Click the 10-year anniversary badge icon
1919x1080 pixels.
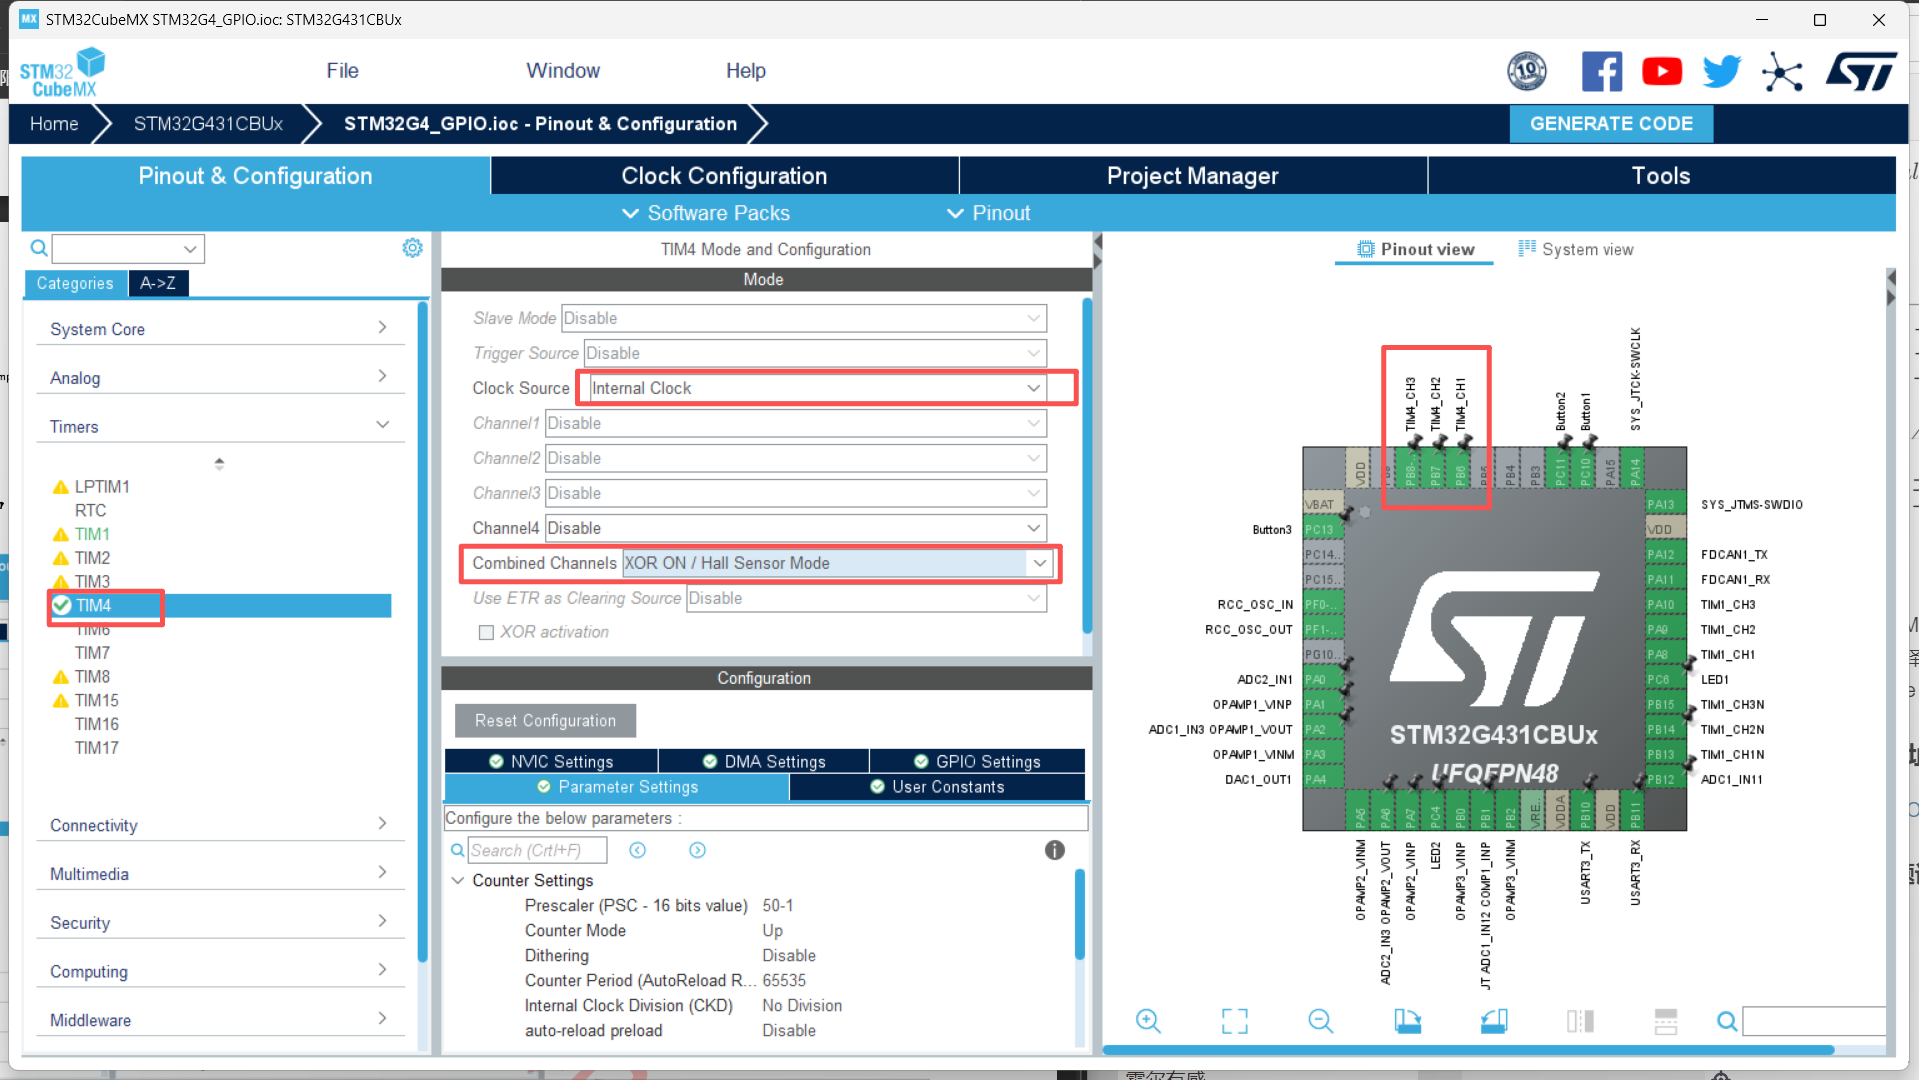pyautogui.click(x=1527, y=72)
